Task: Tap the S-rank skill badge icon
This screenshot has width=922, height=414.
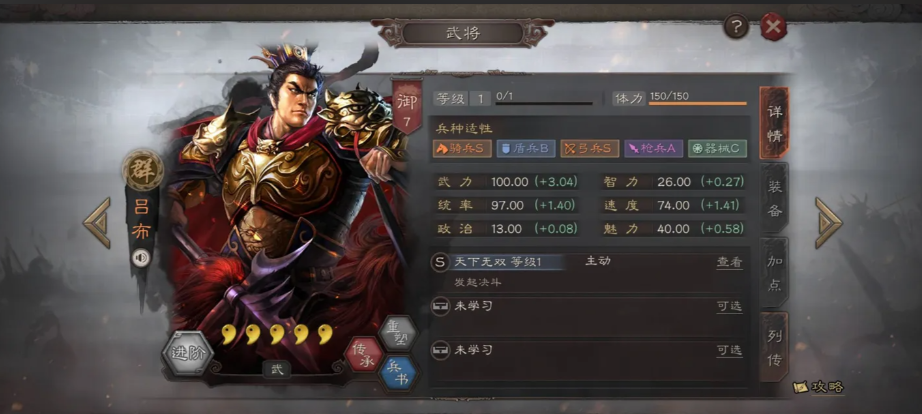Action: [440, 262]
